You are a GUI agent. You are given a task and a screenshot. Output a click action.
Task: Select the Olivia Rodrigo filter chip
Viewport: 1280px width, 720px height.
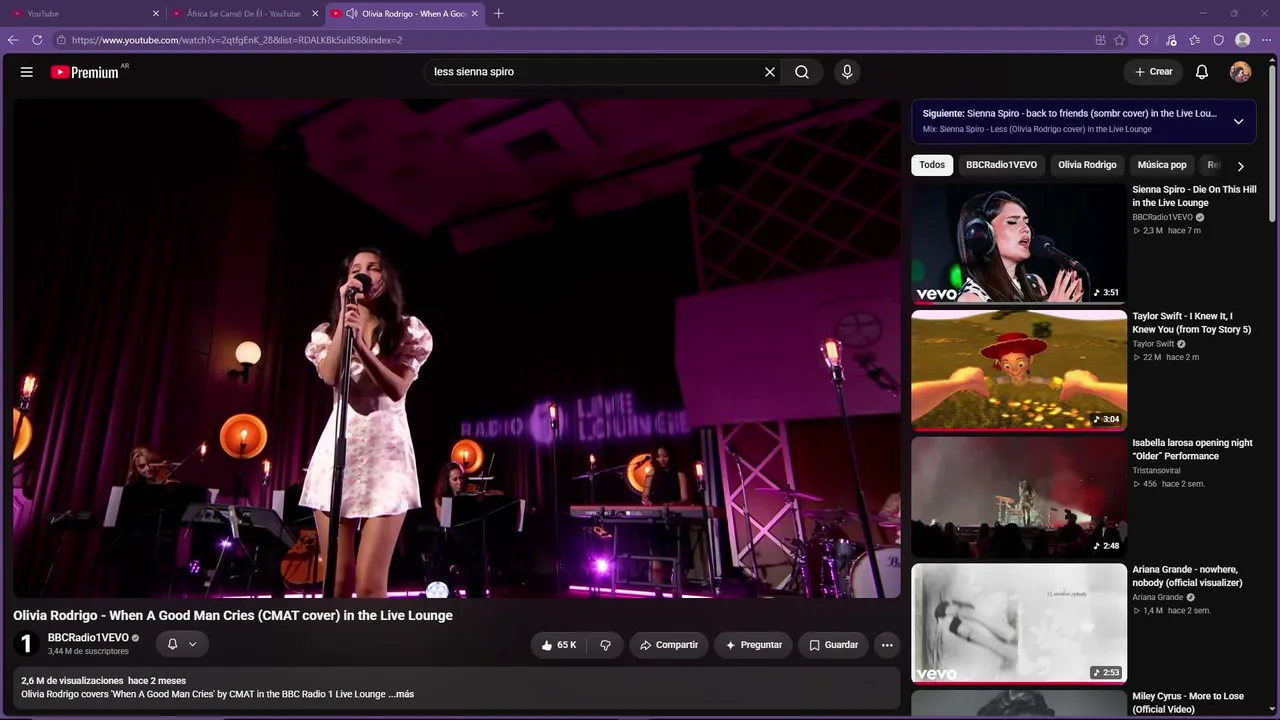pos(1087,165)
